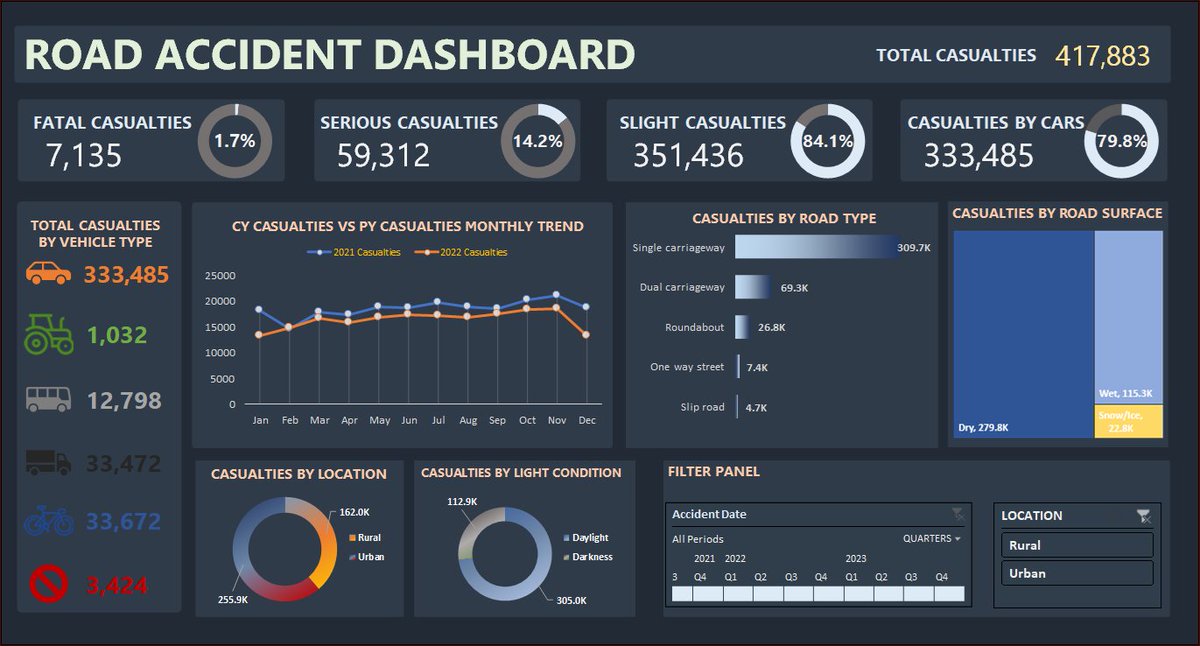The width and height of the screenshot is (1200, 646).
Task: Click the LOCATION slicer filter icon
Action: click(1143, 514)
